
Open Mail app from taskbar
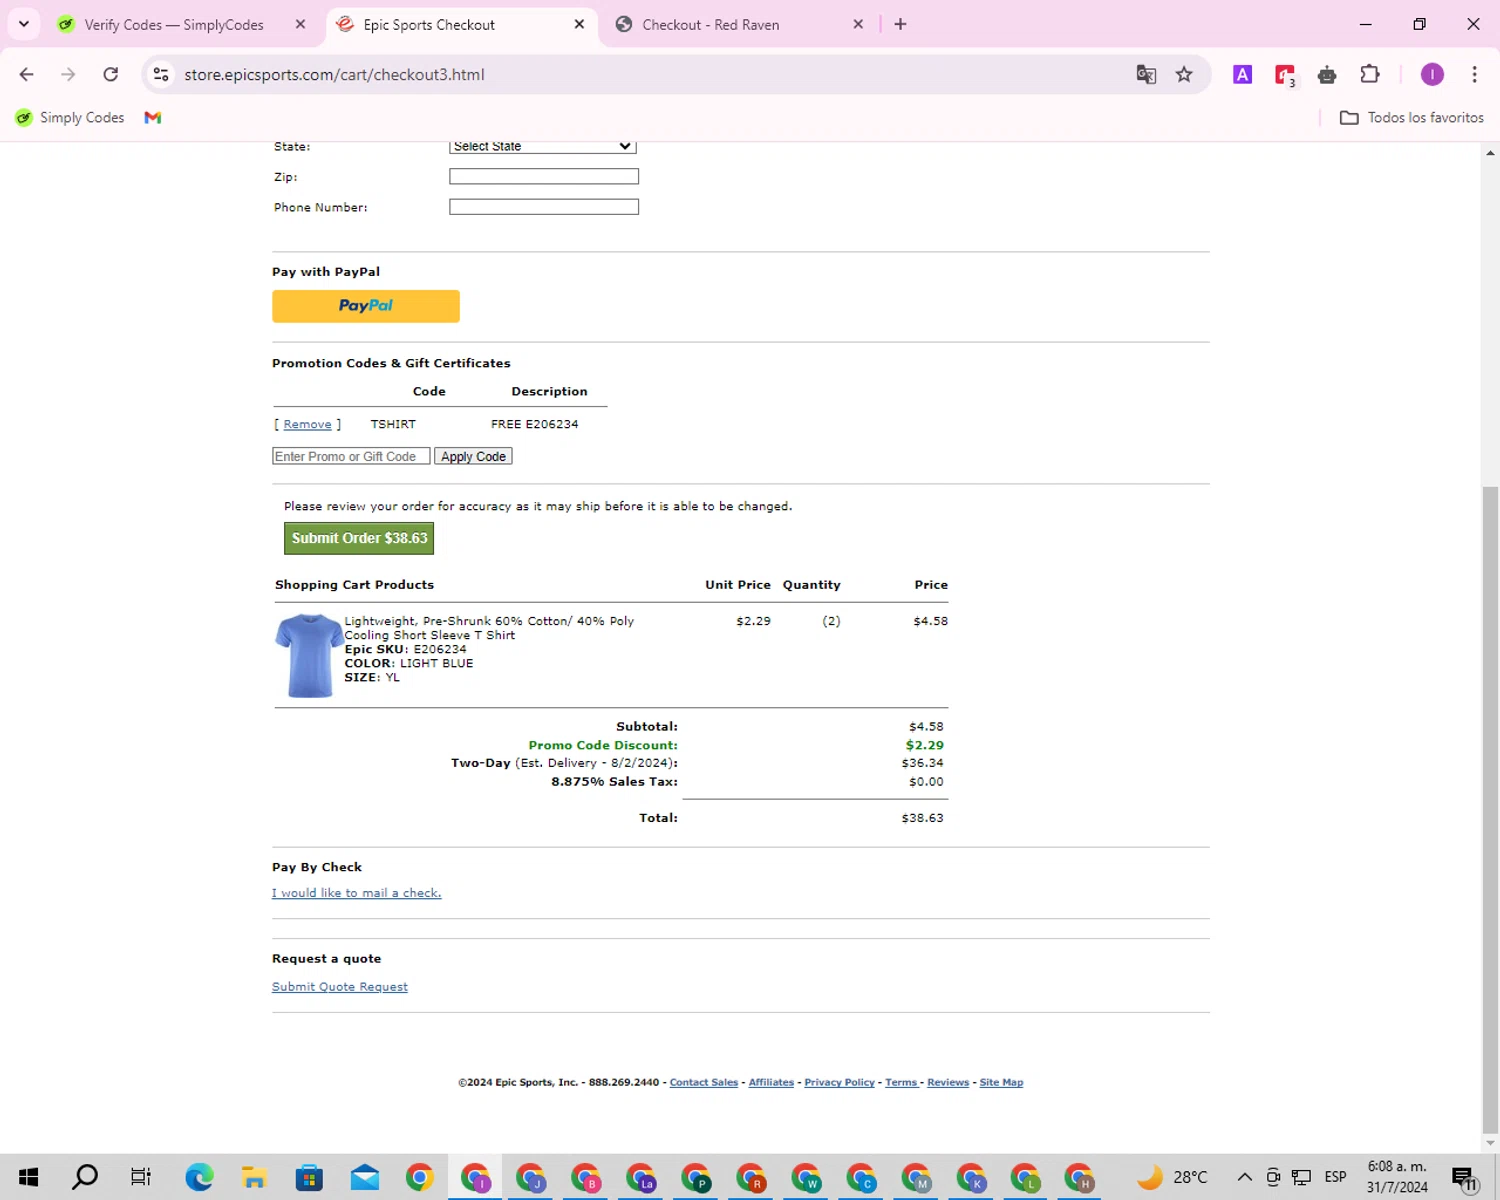tap(365, 1177)
